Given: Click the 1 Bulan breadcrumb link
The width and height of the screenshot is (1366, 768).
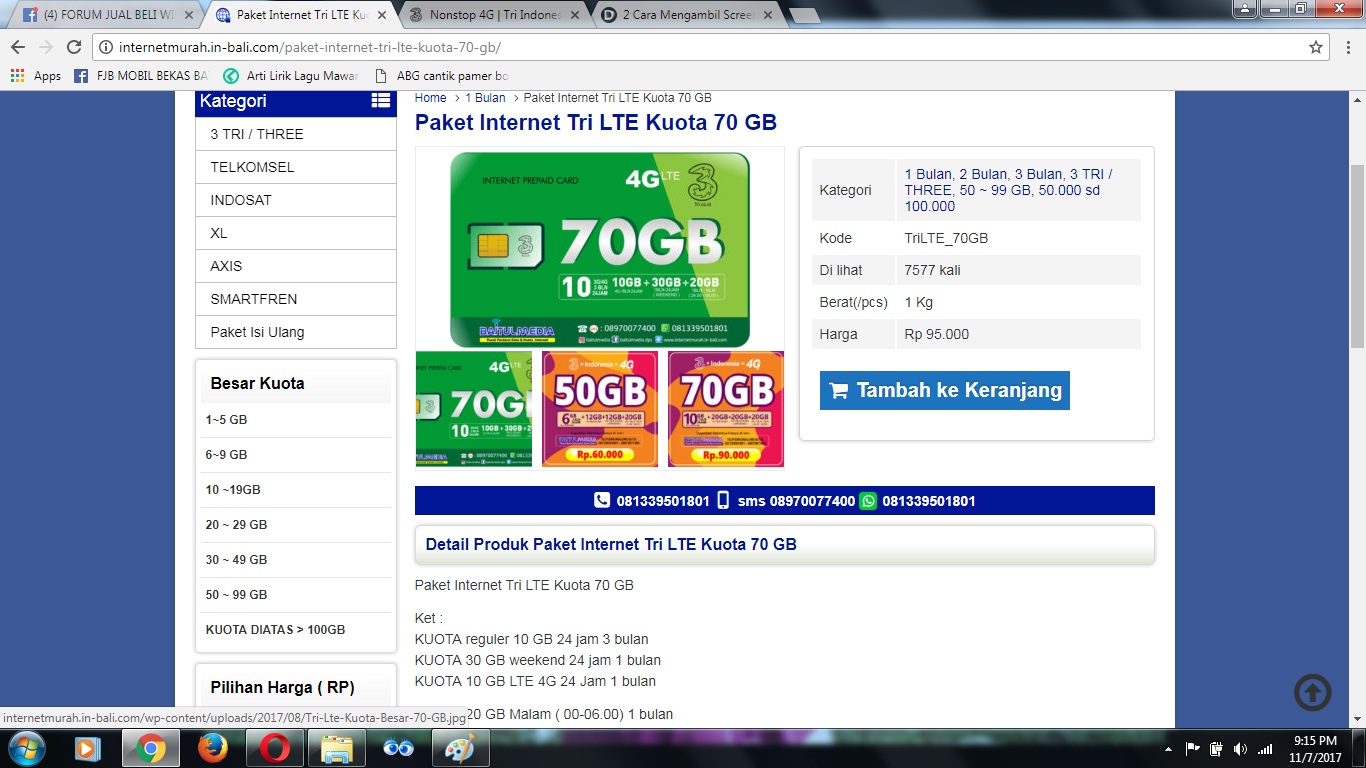Looking at the screenshot, I should (485, 98).
